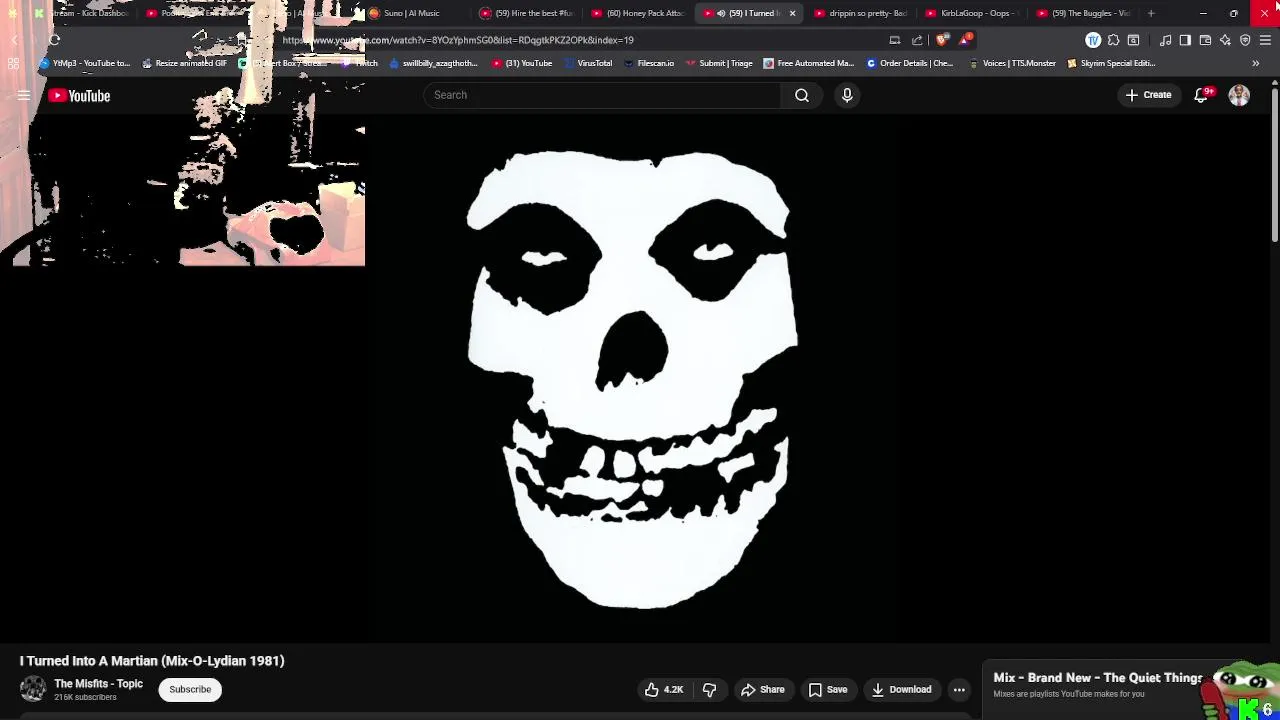1280x720 pixels.
Task: Activate voice search microphone
Action: (x=847, y=95)
